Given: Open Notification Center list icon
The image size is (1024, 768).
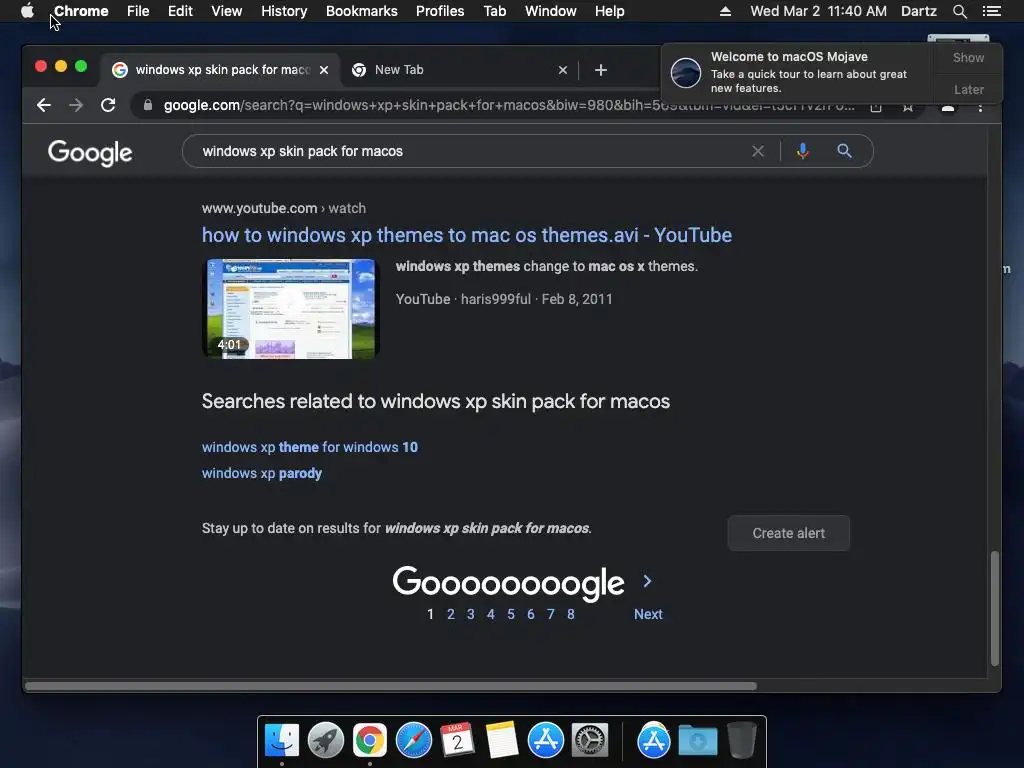Looking at the screenshot, I should (x=992, y=11).
